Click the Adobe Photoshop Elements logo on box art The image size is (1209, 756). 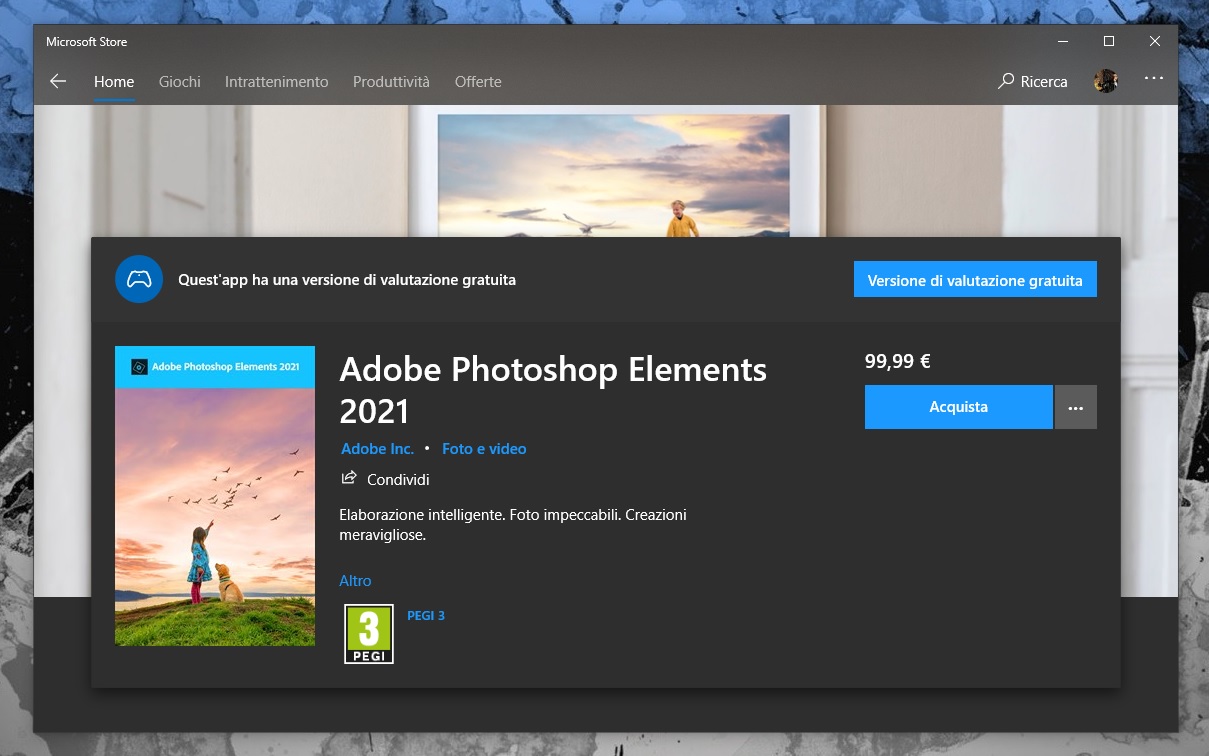(139, 367)
